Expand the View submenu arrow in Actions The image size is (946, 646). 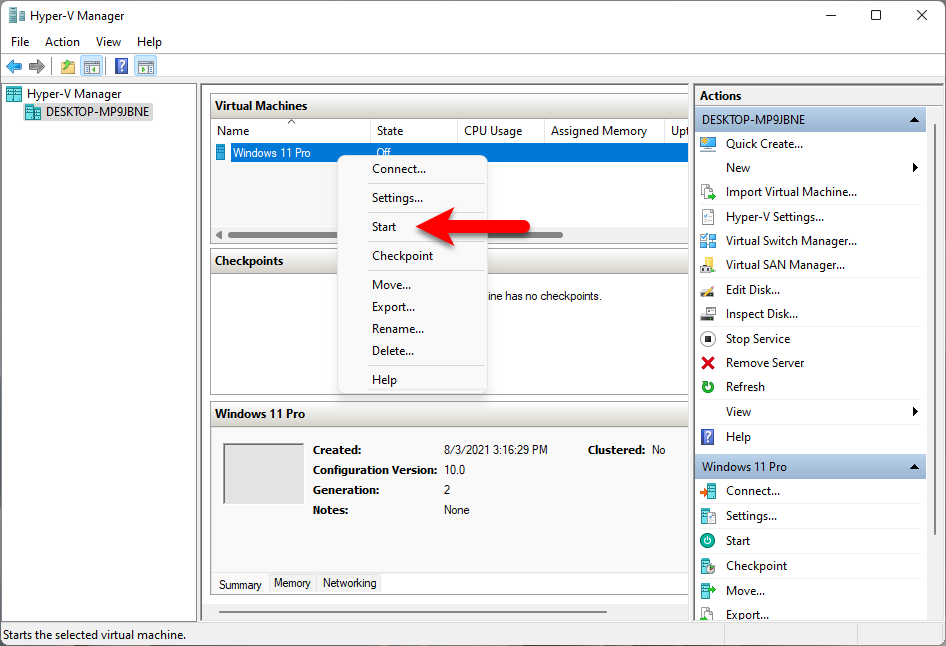(x=915, y=411)
